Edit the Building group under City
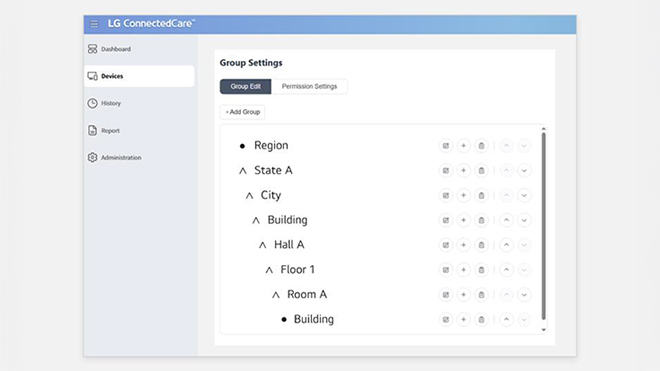This screenshot has width=660, height=371. (x=446, y=220)
